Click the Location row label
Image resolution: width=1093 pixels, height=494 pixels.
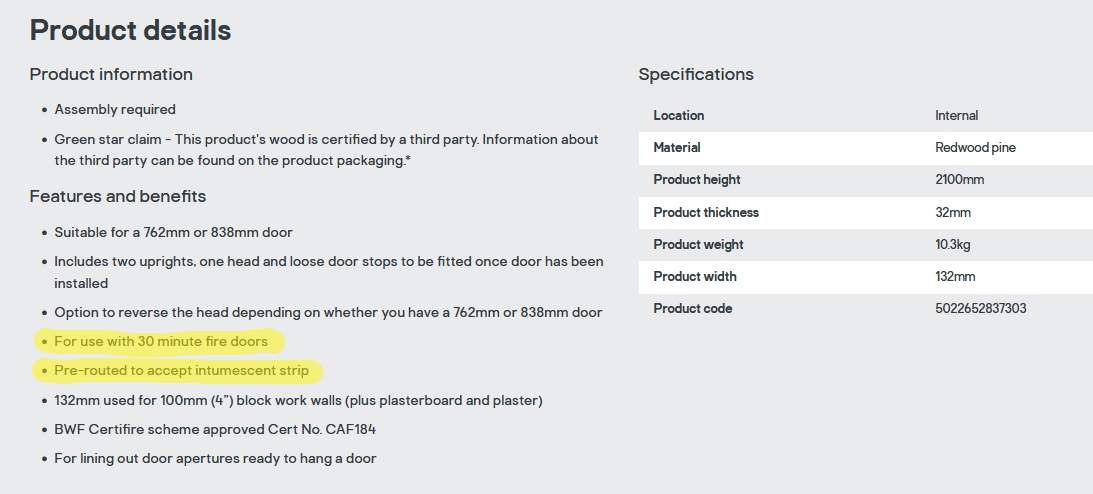coord(679,115)
